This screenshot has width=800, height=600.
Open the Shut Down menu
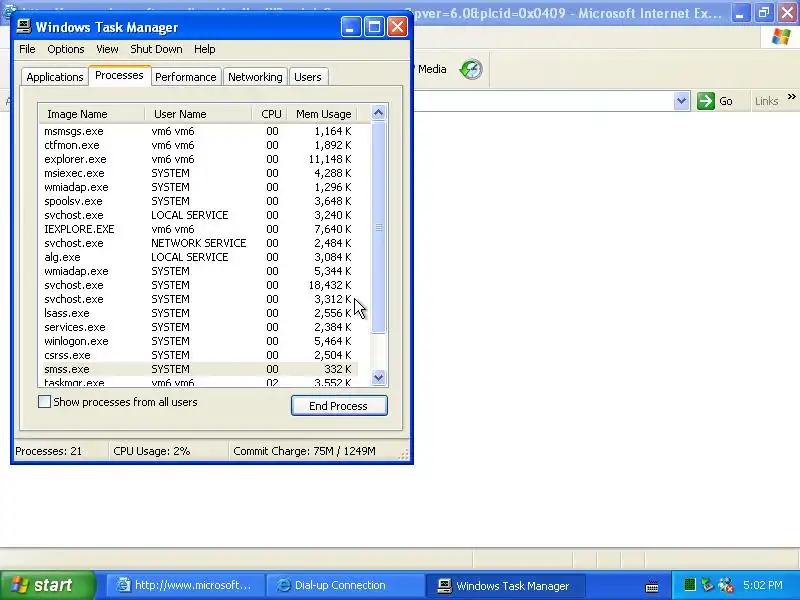click(156, 49)
